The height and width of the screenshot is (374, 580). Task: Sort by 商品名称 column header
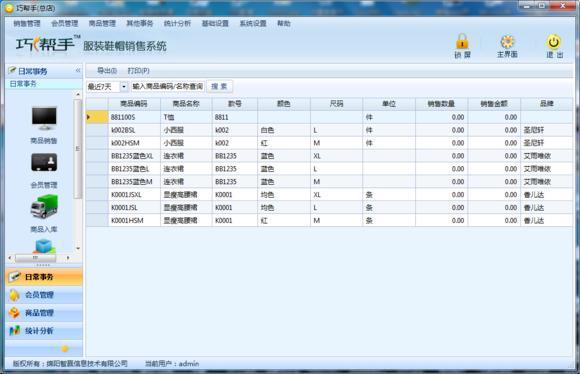[x=186, y=104]
